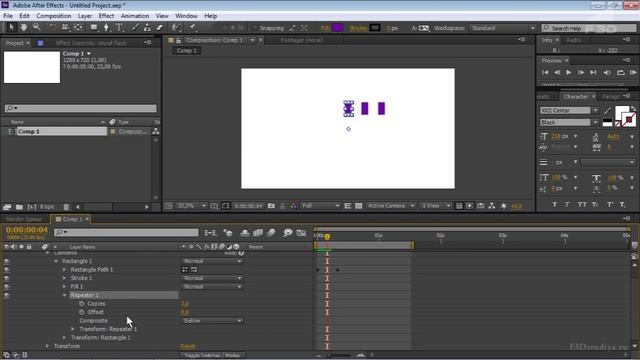Select the Type text tool
The height and width of the screenshot is (360, 640).
[119, 27]
